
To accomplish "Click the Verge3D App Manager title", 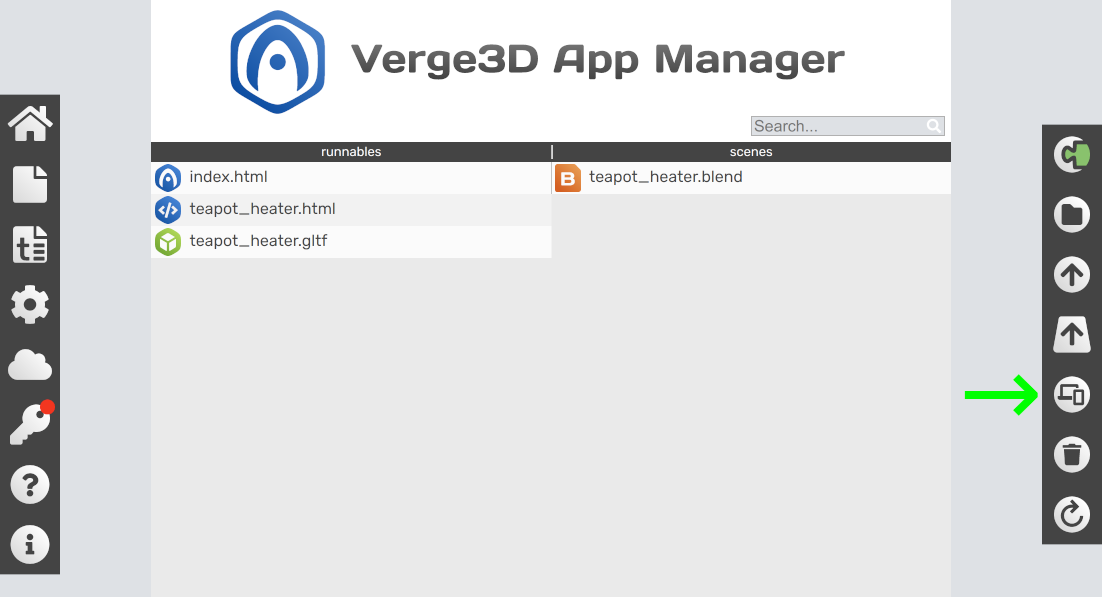I will 597,60.
